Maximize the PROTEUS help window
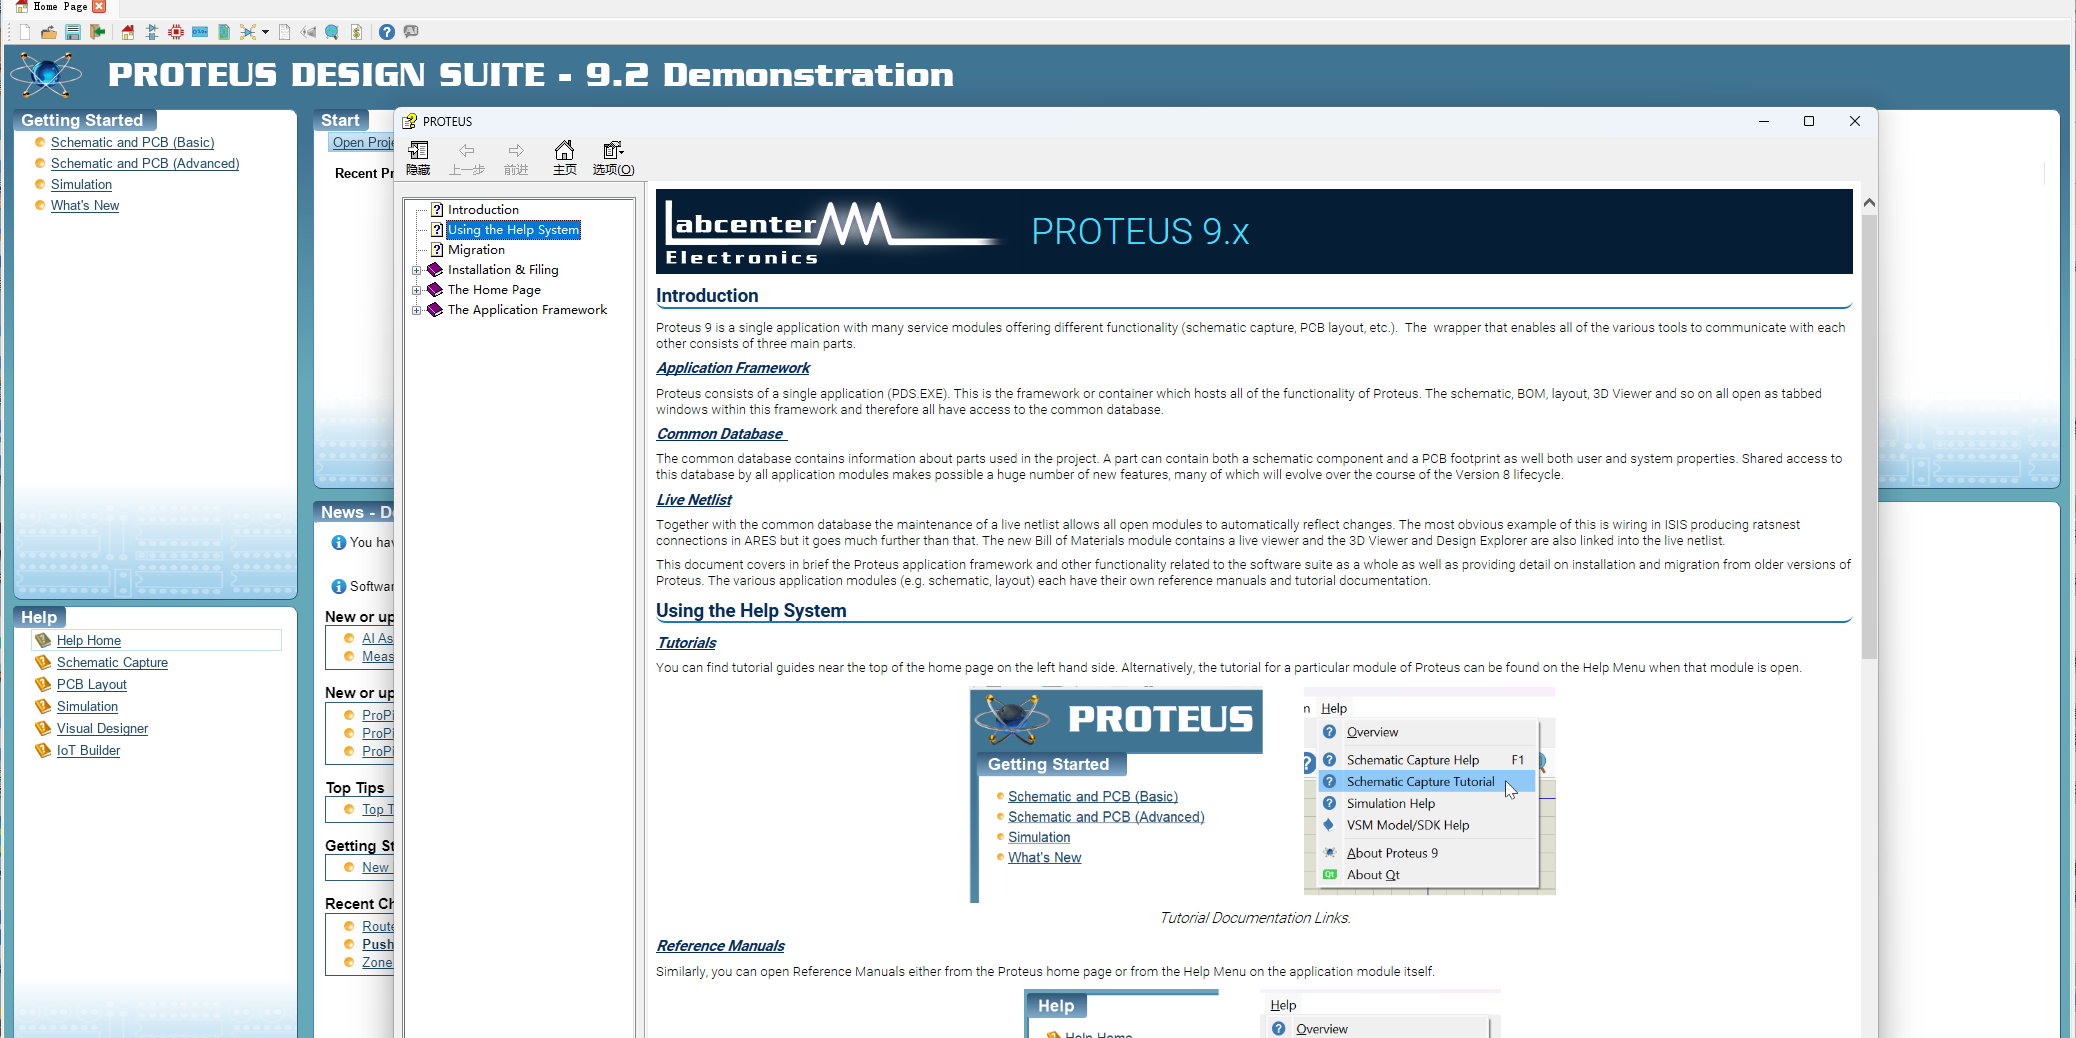Screen dimensions: 2076x1038 pos(1809,121)
